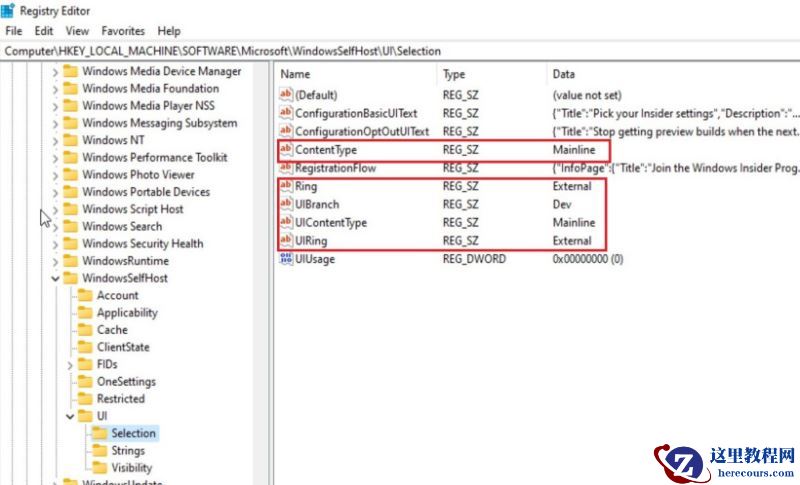Click the RegistrationFlow string value icon
800x485 pixels.
click(x=286, y=168)
